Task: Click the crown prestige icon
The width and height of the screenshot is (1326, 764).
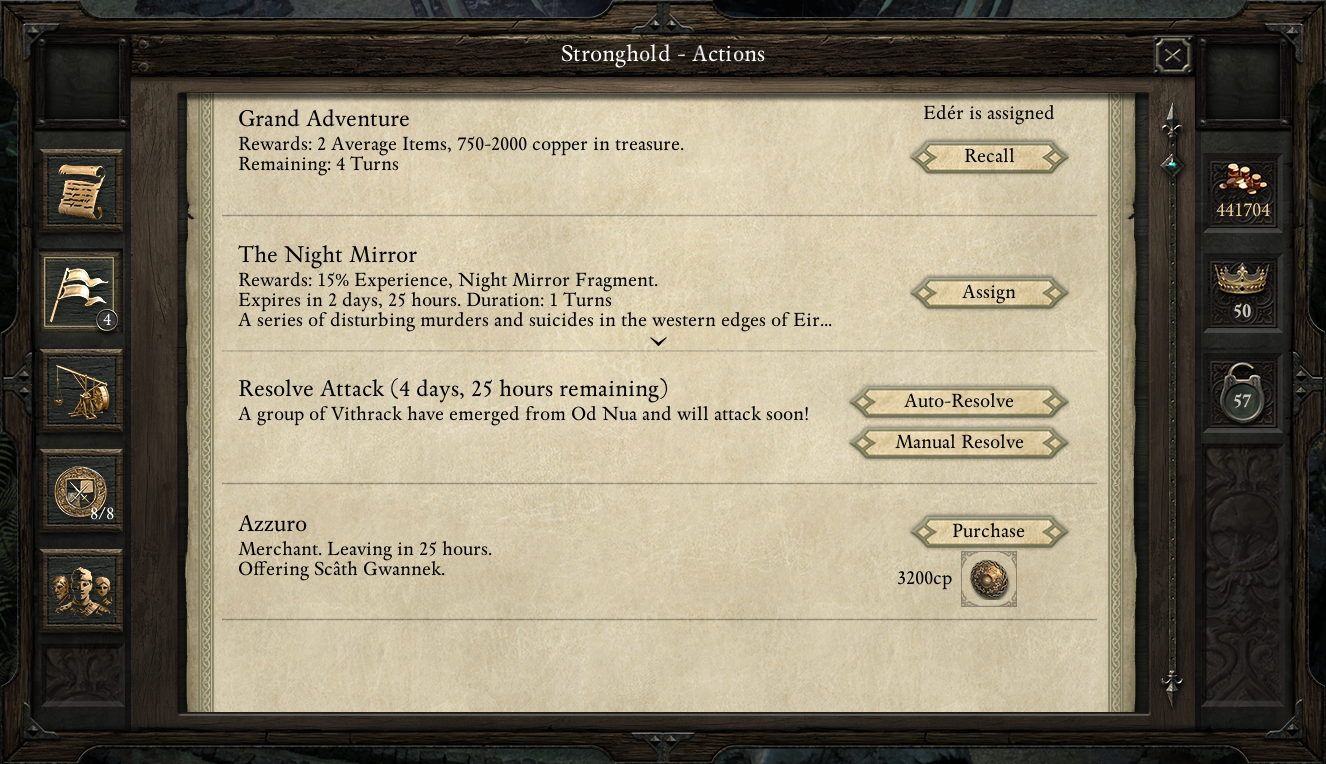Action: [1242, 280]
